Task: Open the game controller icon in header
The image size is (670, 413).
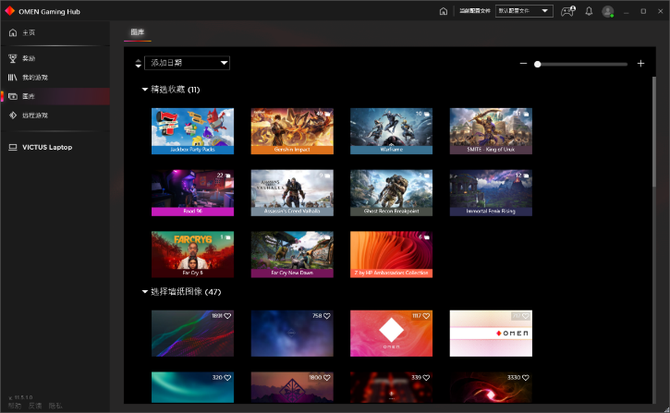Action: point(568,11)
